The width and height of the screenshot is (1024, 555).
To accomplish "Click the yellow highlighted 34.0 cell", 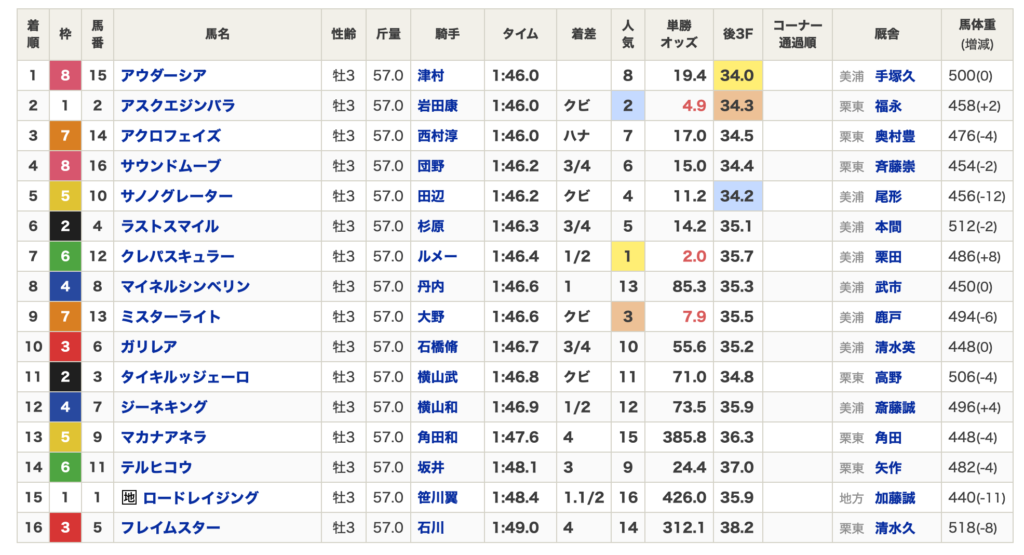I will coord(737,76).
